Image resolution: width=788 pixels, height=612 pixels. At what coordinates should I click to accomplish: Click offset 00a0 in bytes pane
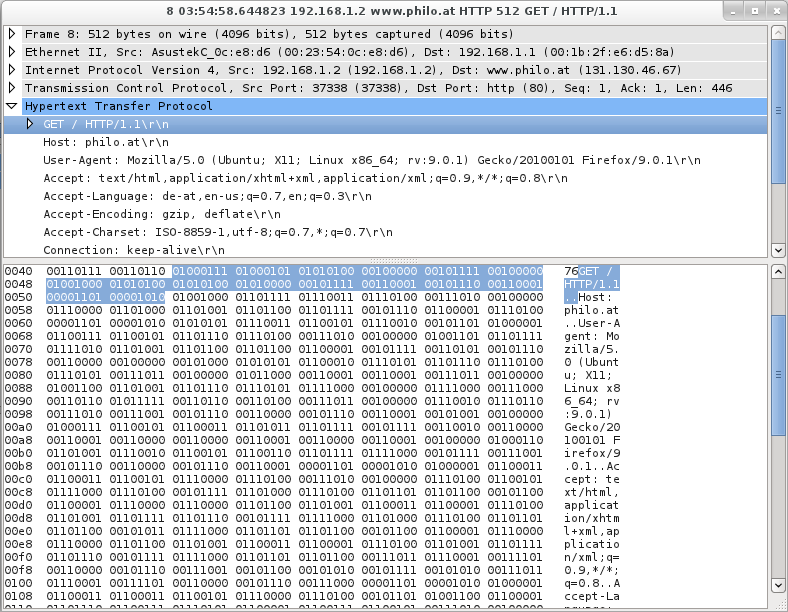(x=19, y=427)
